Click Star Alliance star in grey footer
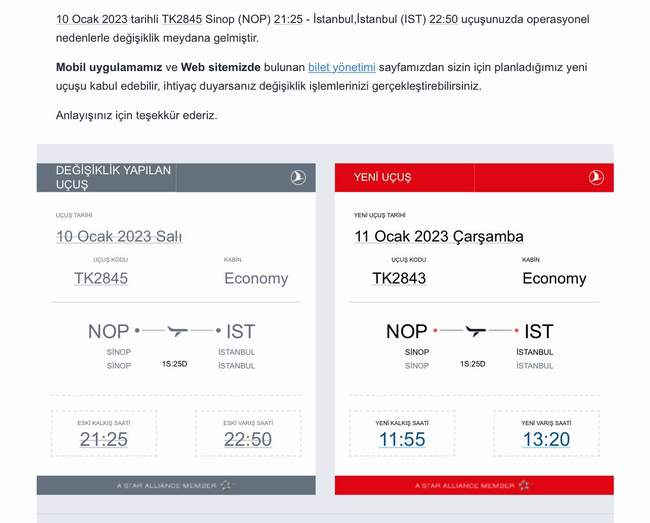The image size is (650, 523). 225,485
